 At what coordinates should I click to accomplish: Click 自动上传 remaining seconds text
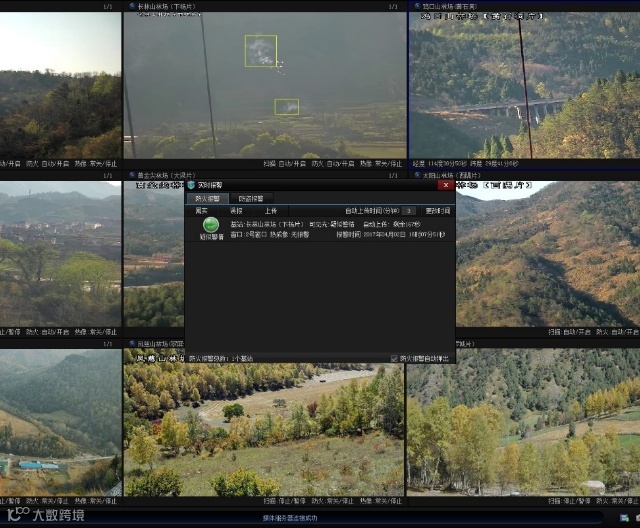tap(392, 224)
